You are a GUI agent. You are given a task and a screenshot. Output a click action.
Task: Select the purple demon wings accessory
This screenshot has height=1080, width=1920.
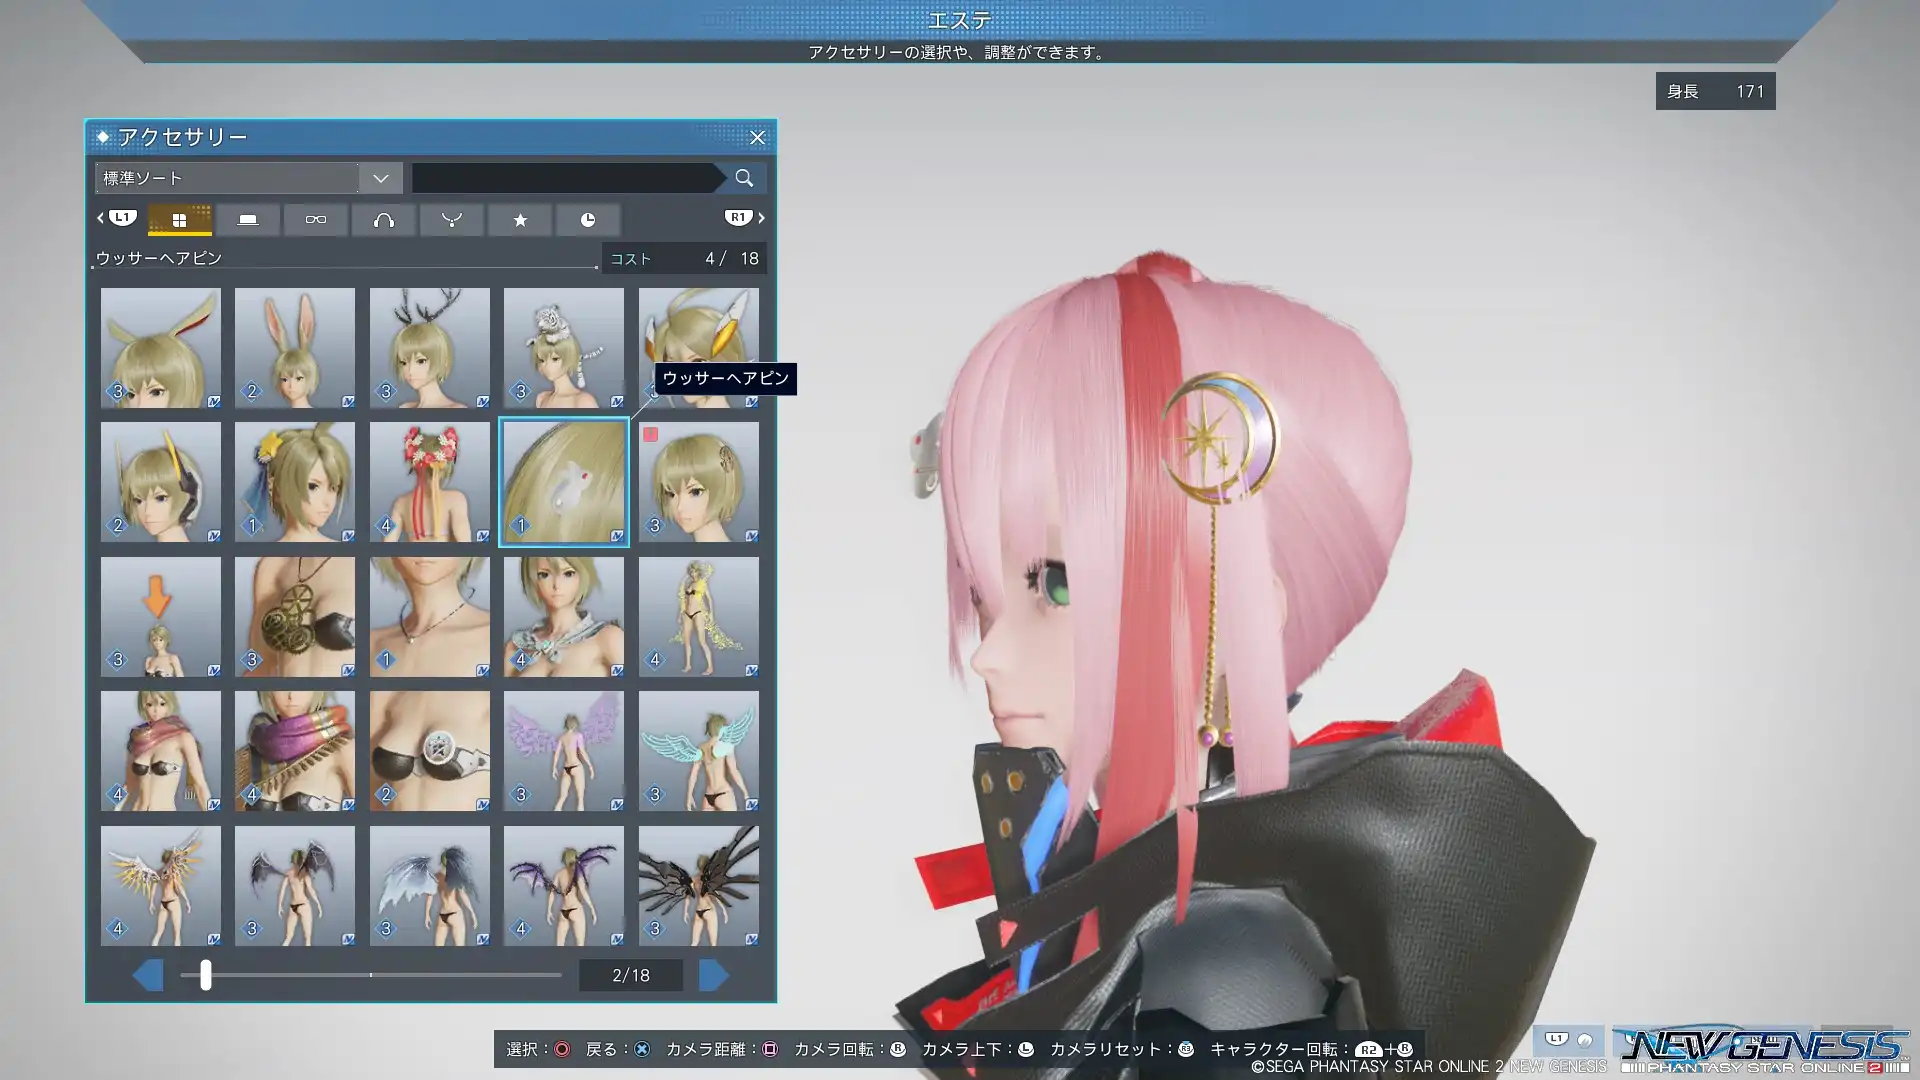pyautogui.click(x=564, y=886)
